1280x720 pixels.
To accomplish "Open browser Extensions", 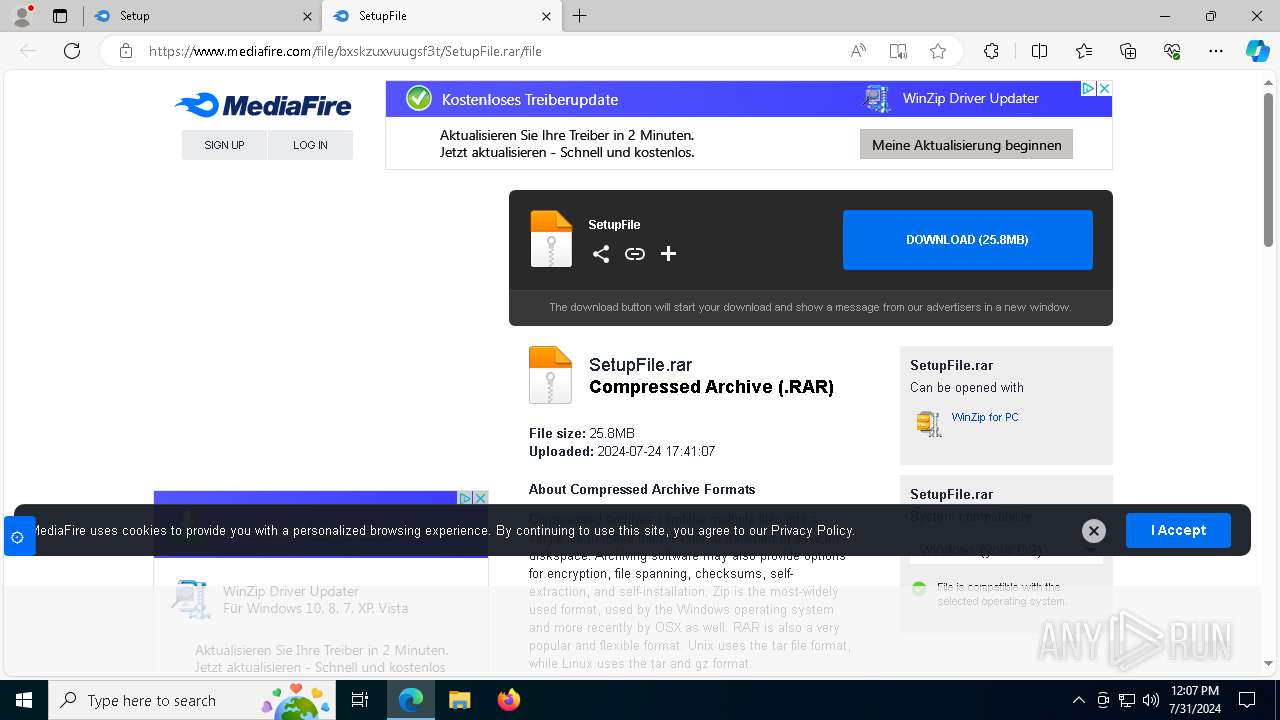I will pyautogui.click(x=991, y=51).
